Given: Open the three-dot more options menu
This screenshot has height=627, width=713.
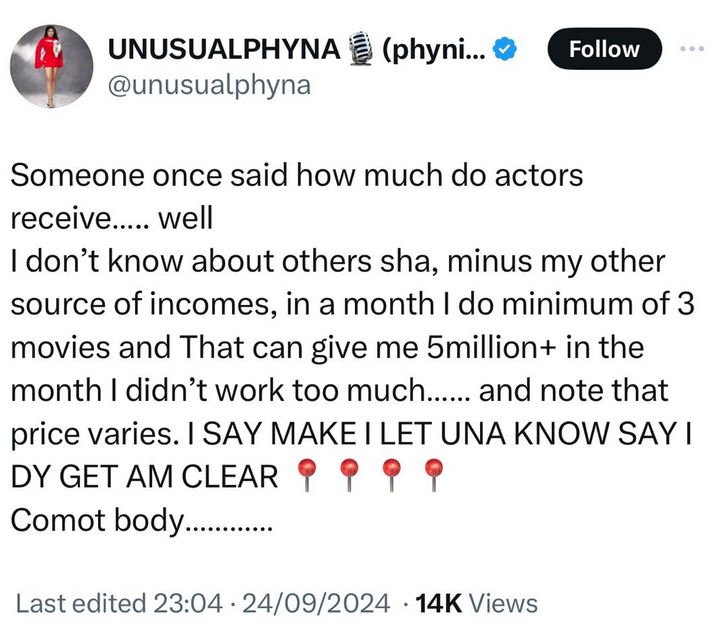Looking at the screenshot, I should pyautogui.click(x=691, y=49).
